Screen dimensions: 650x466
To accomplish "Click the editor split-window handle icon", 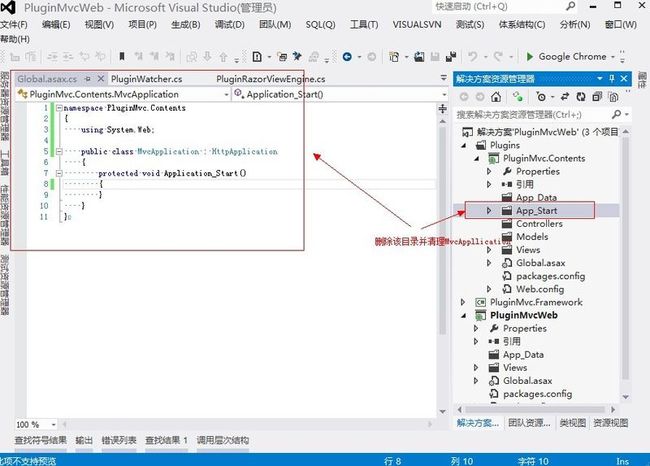I will tap(443, 109).
